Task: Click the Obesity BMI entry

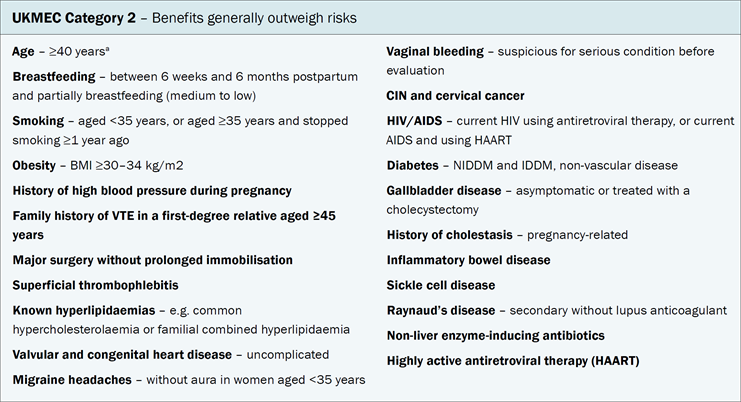Action: pyautogui.click(x=98, y=166)
